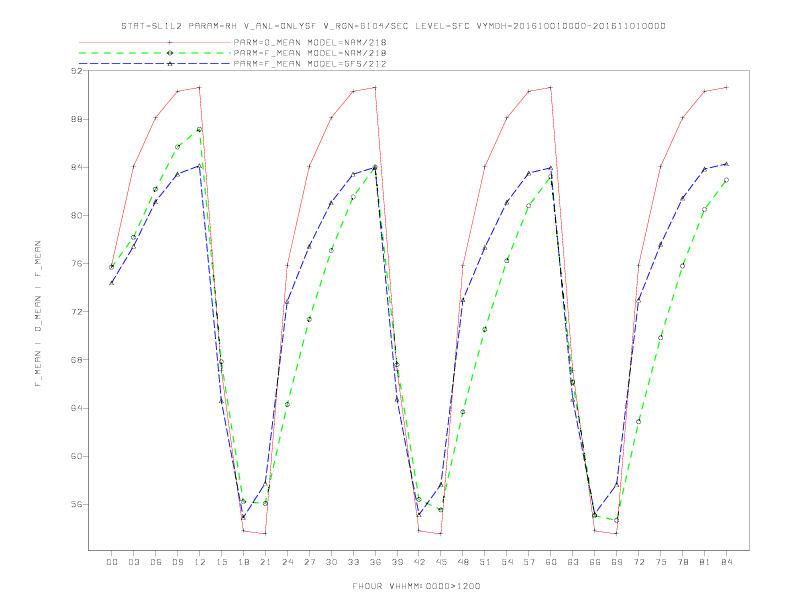Click x-axis tick label 21
The width and height of the screenshot is (792, 612).
point(265,562)
